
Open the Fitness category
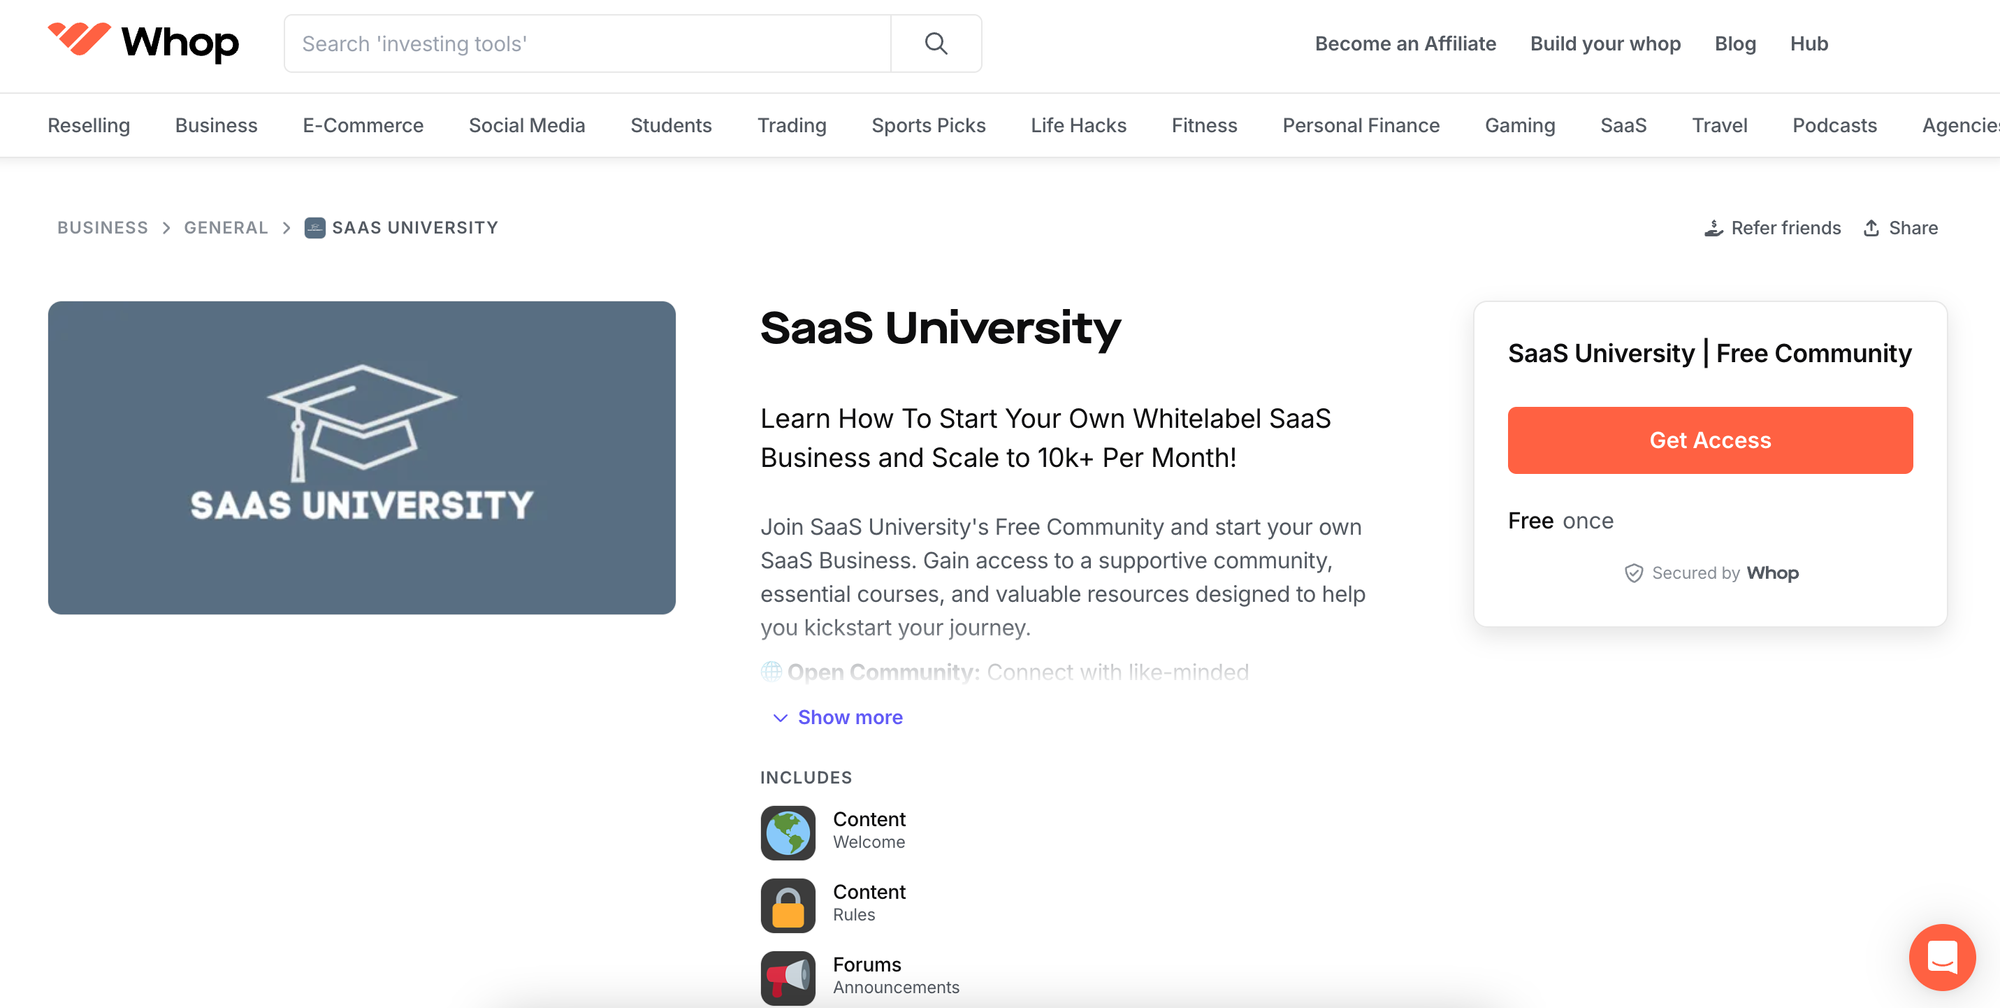coord(1204,125)
